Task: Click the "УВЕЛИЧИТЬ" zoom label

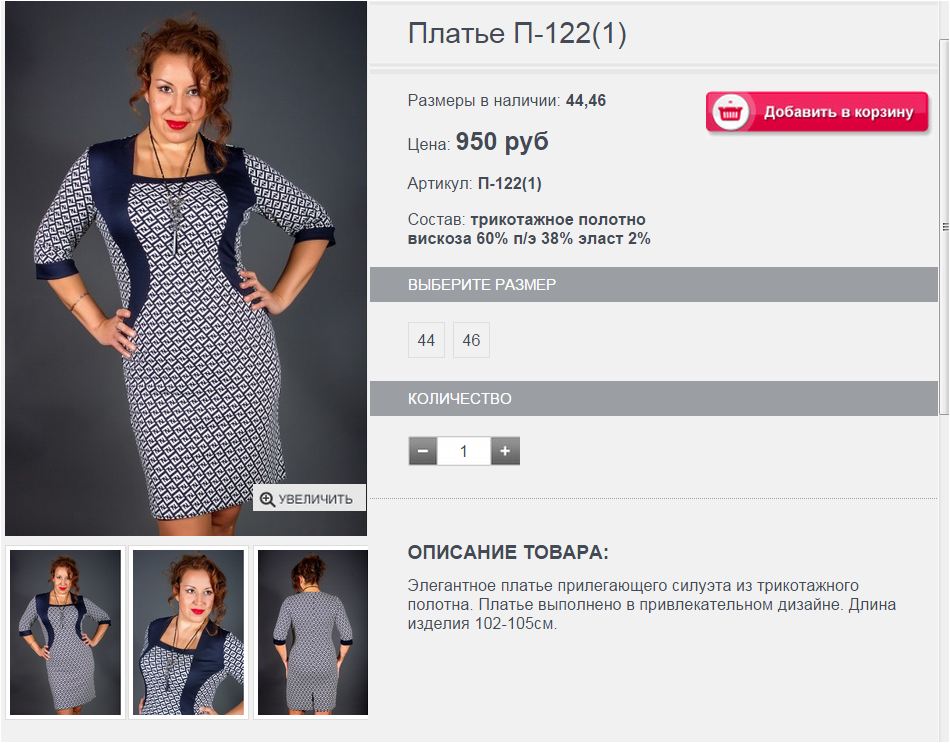Action: 316,499
